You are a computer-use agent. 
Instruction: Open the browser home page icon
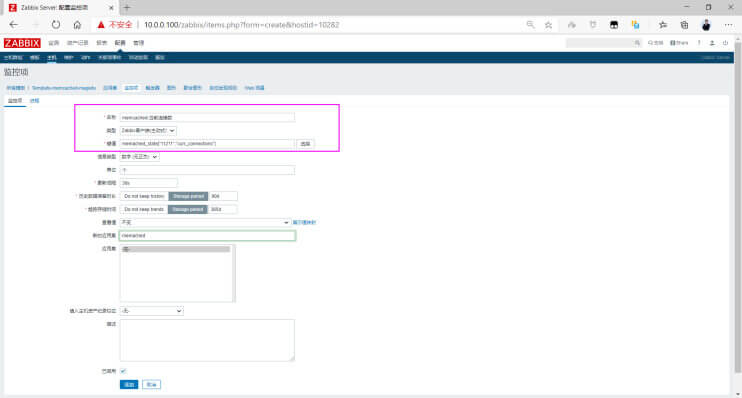point(77,25)
